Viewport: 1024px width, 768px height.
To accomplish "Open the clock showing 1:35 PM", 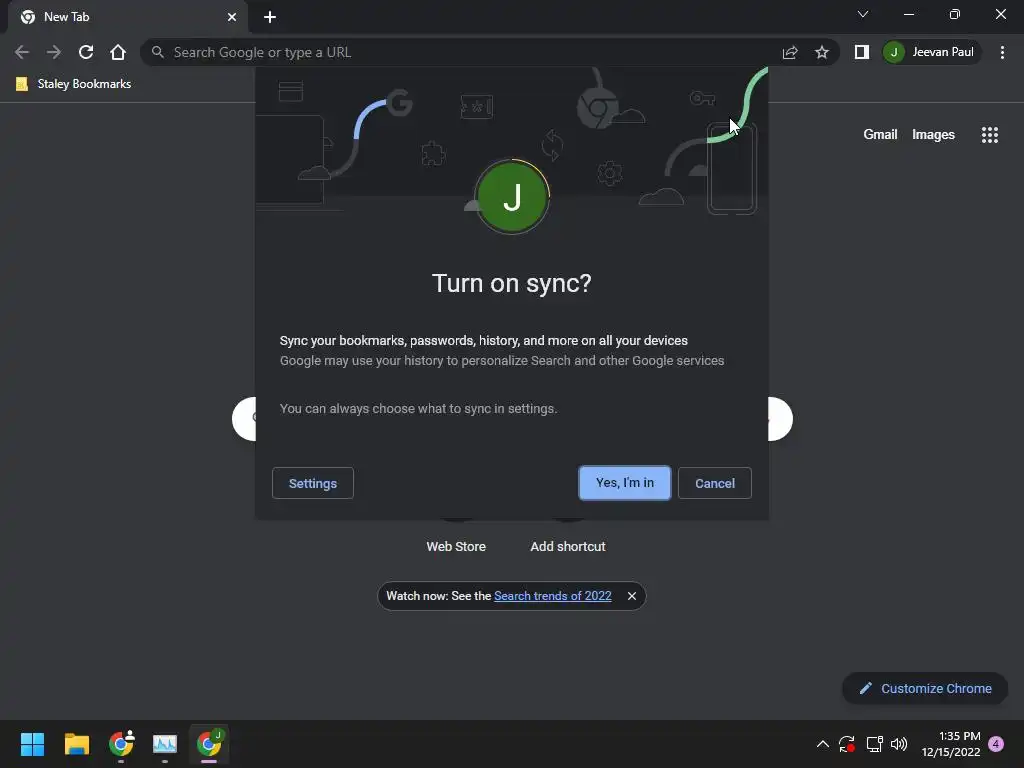I will pyautogui.click(x=951, y=744).
